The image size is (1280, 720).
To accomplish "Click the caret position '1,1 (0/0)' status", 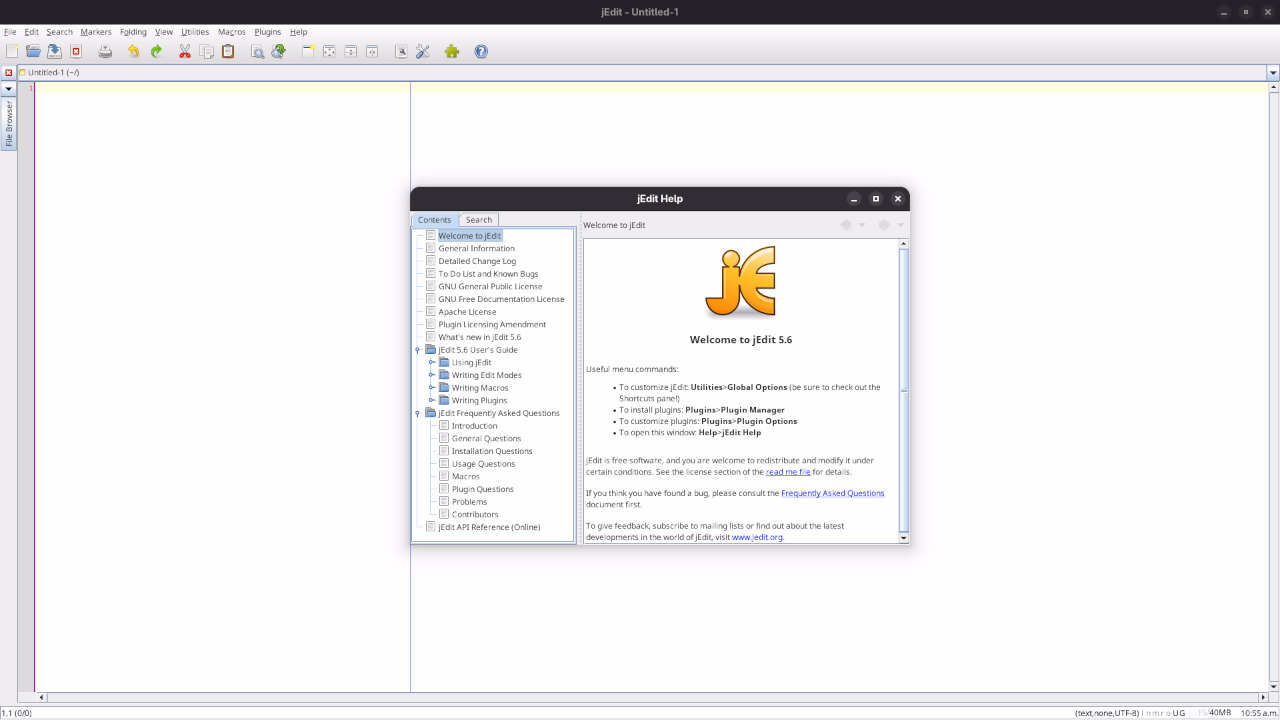I will [17, 713].
